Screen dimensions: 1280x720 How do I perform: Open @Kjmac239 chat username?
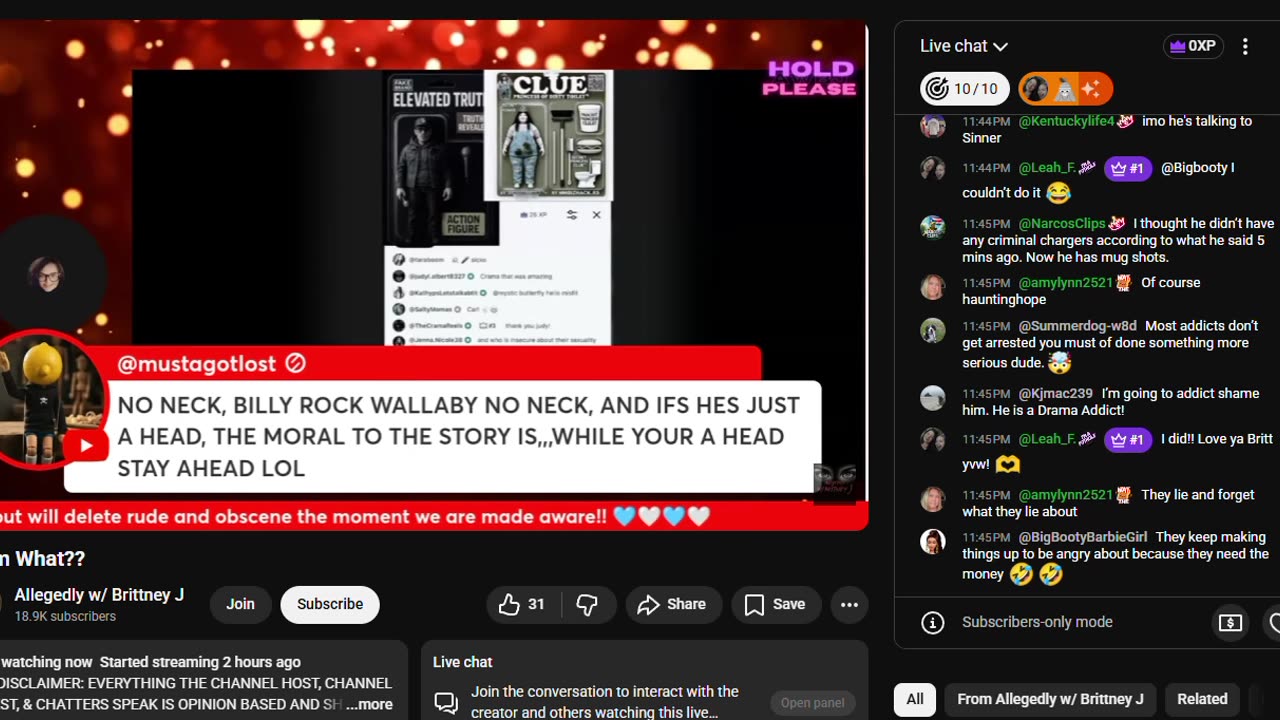point(1055,394)
